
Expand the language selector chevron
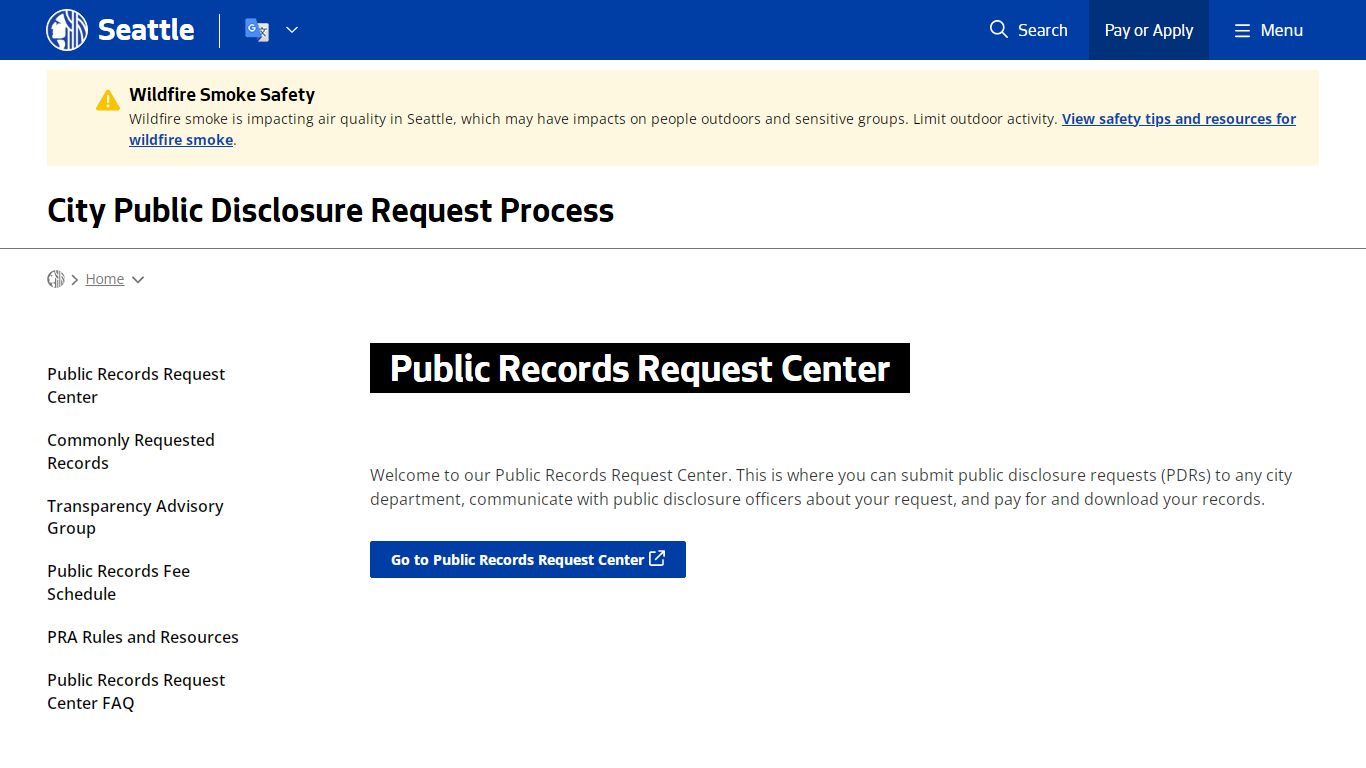(292, 30)
